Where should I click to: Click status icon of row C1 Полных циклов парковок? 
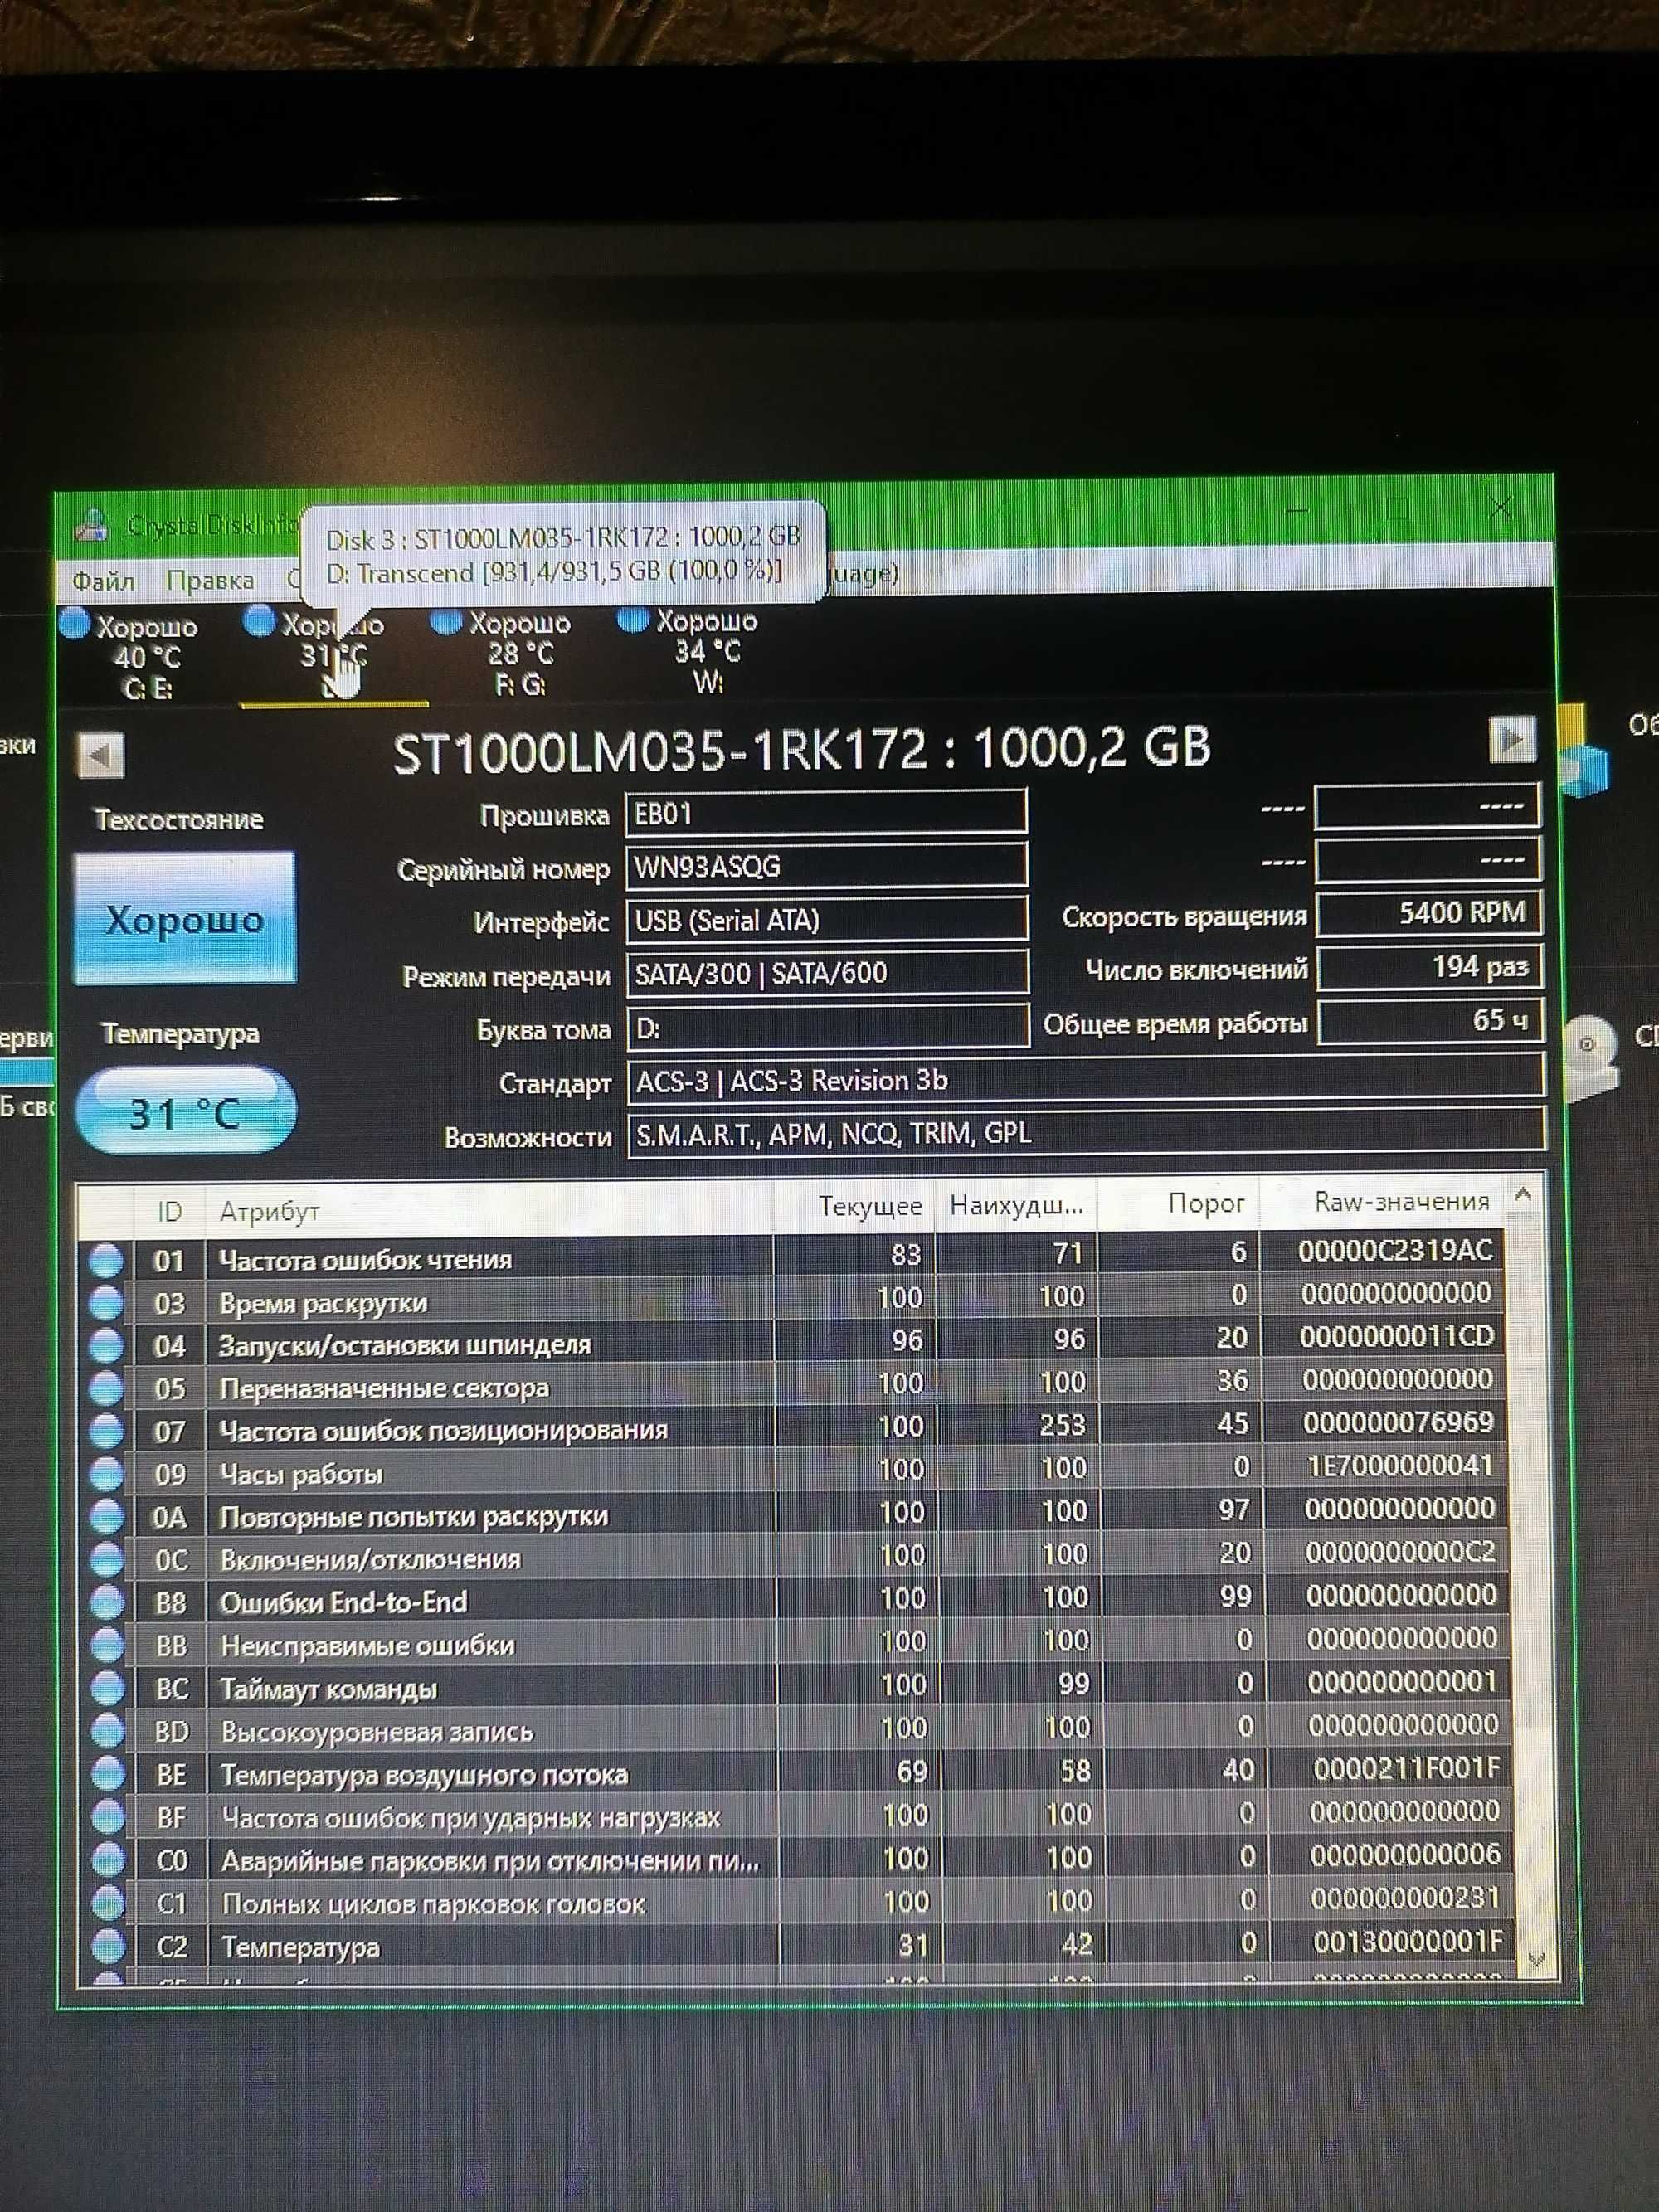point(108,1904)
